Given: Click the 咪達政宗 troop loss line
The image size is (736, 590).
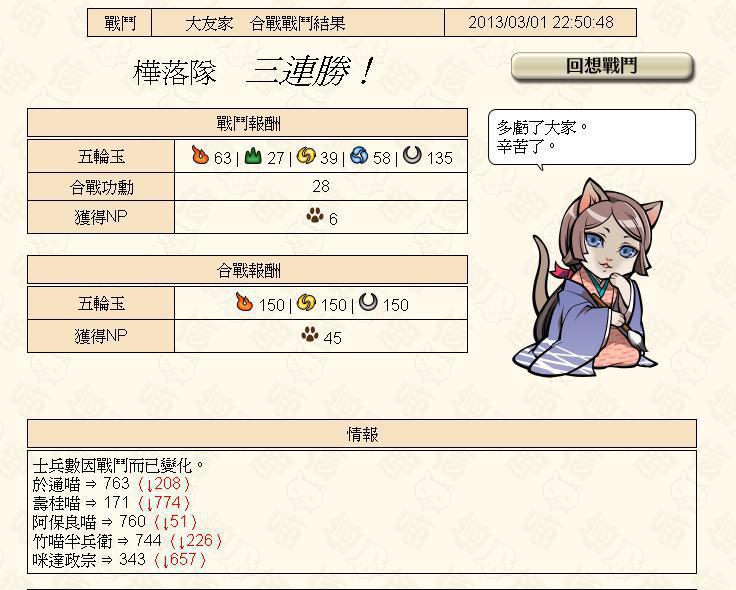Looking at the screenshot, I should [x=119, y=559].
